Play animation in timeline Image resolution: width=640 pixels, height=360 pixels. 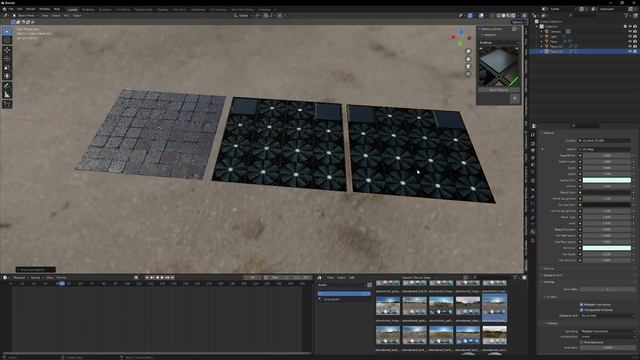(162, 278)
